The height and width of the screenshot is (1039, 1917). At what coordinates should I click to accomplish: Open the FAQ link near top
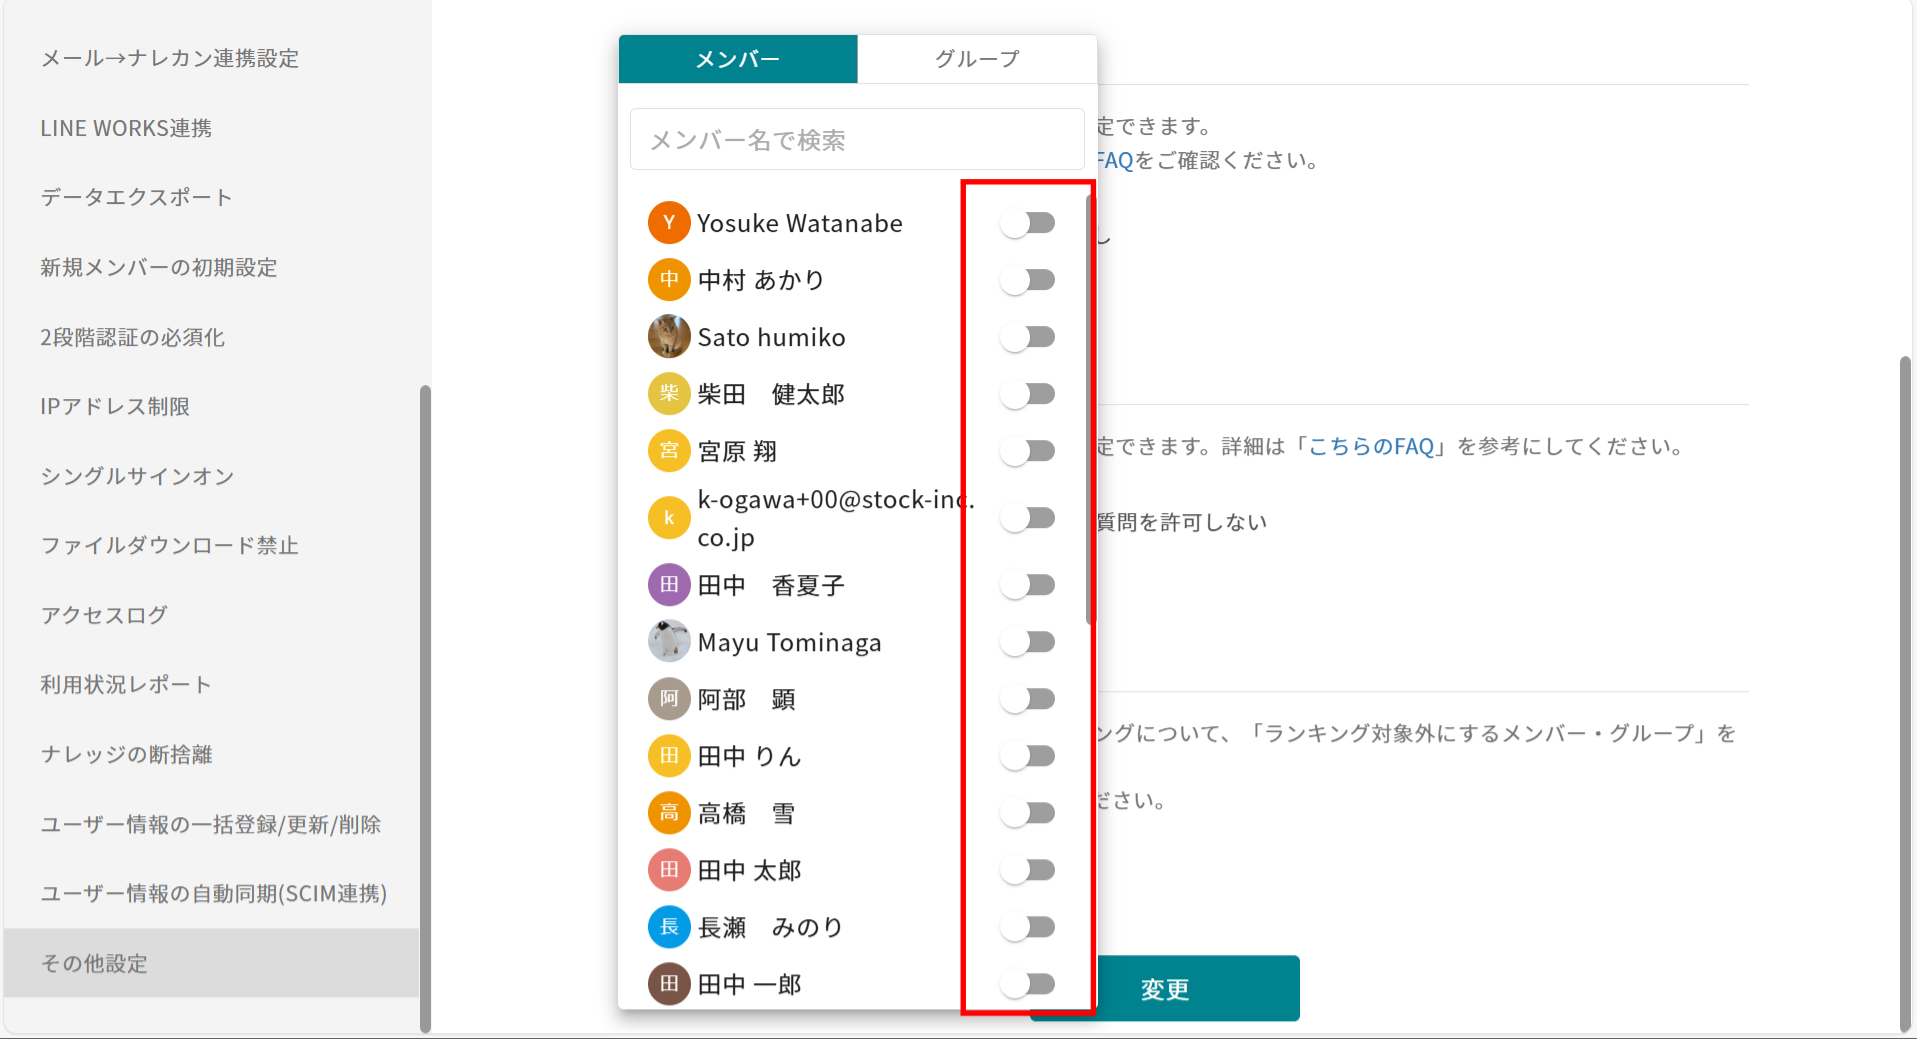(1115, 160)
